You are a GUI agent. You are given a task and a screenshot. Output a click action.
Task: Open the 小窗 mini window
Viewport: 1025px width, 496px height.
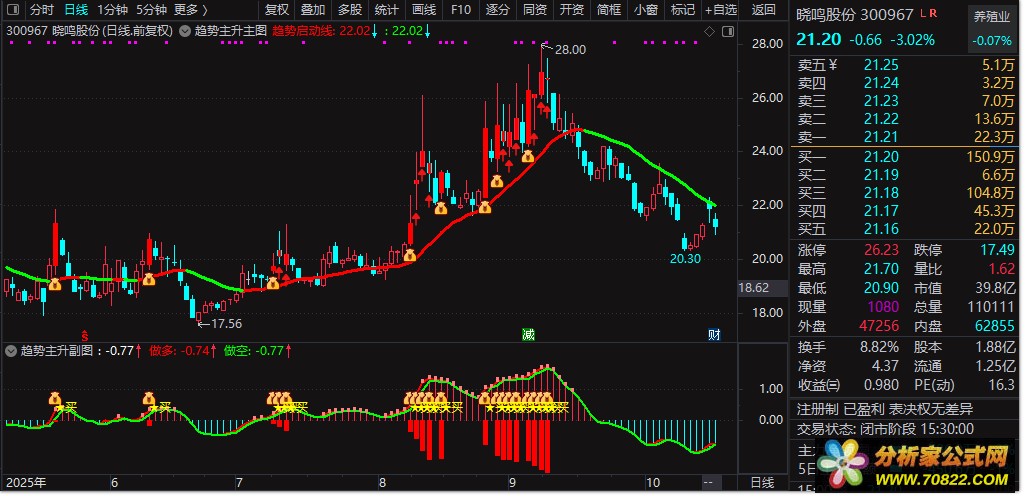coord(645,10)
